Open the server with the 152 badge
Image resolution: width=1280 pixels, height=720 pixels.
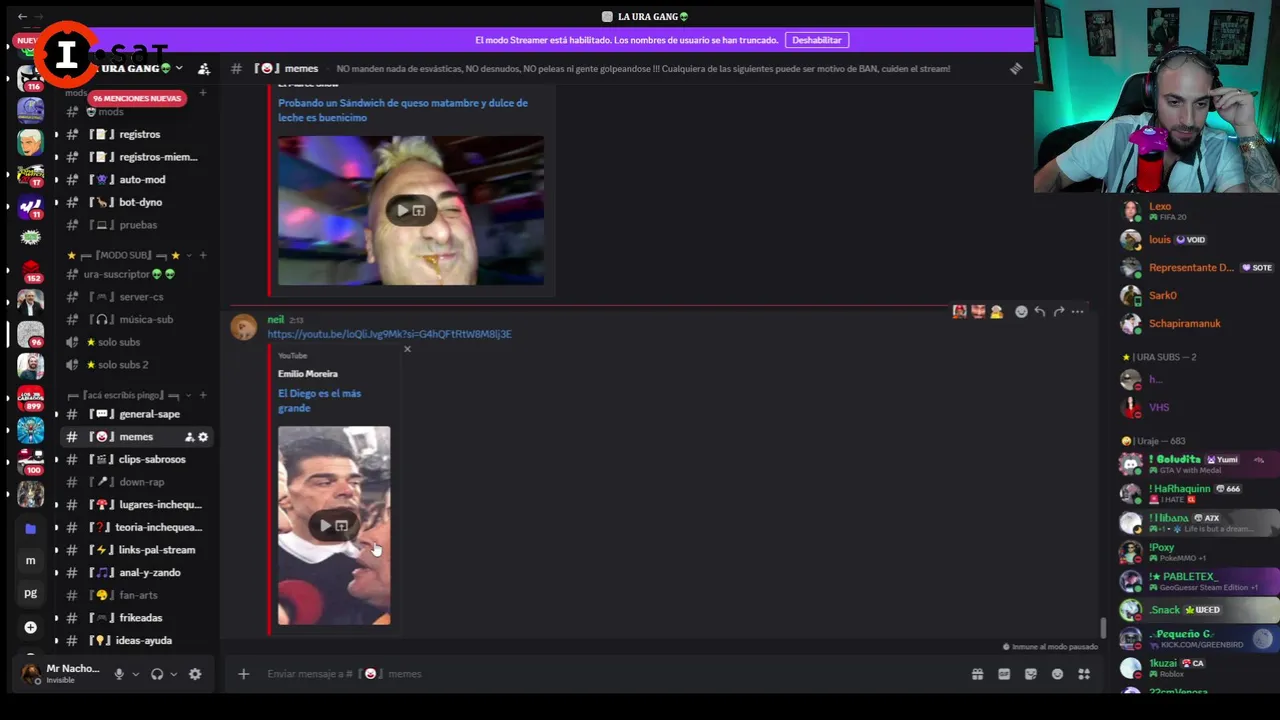[x=31, y=270]
